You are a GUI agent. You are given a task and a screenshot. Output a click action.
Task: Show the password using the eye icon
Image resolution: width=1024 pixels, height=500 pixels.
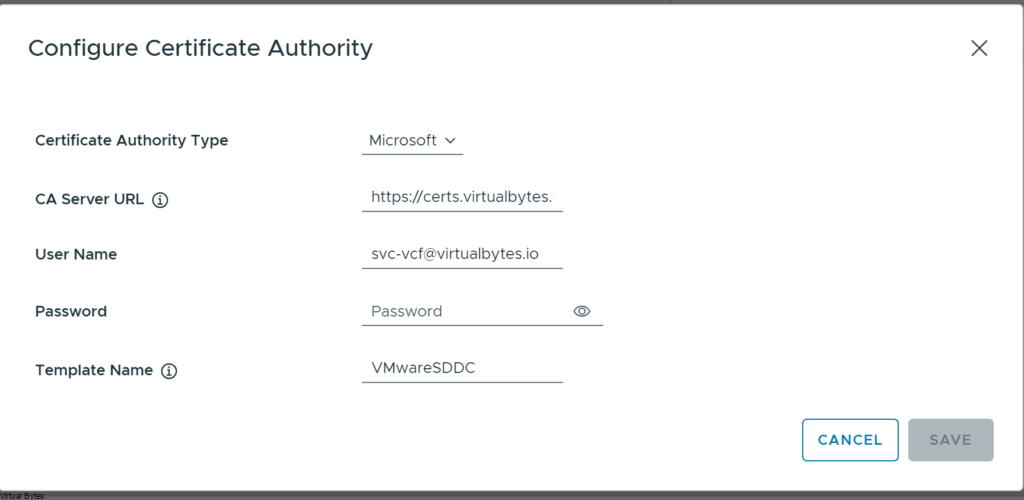coord(582,311)
